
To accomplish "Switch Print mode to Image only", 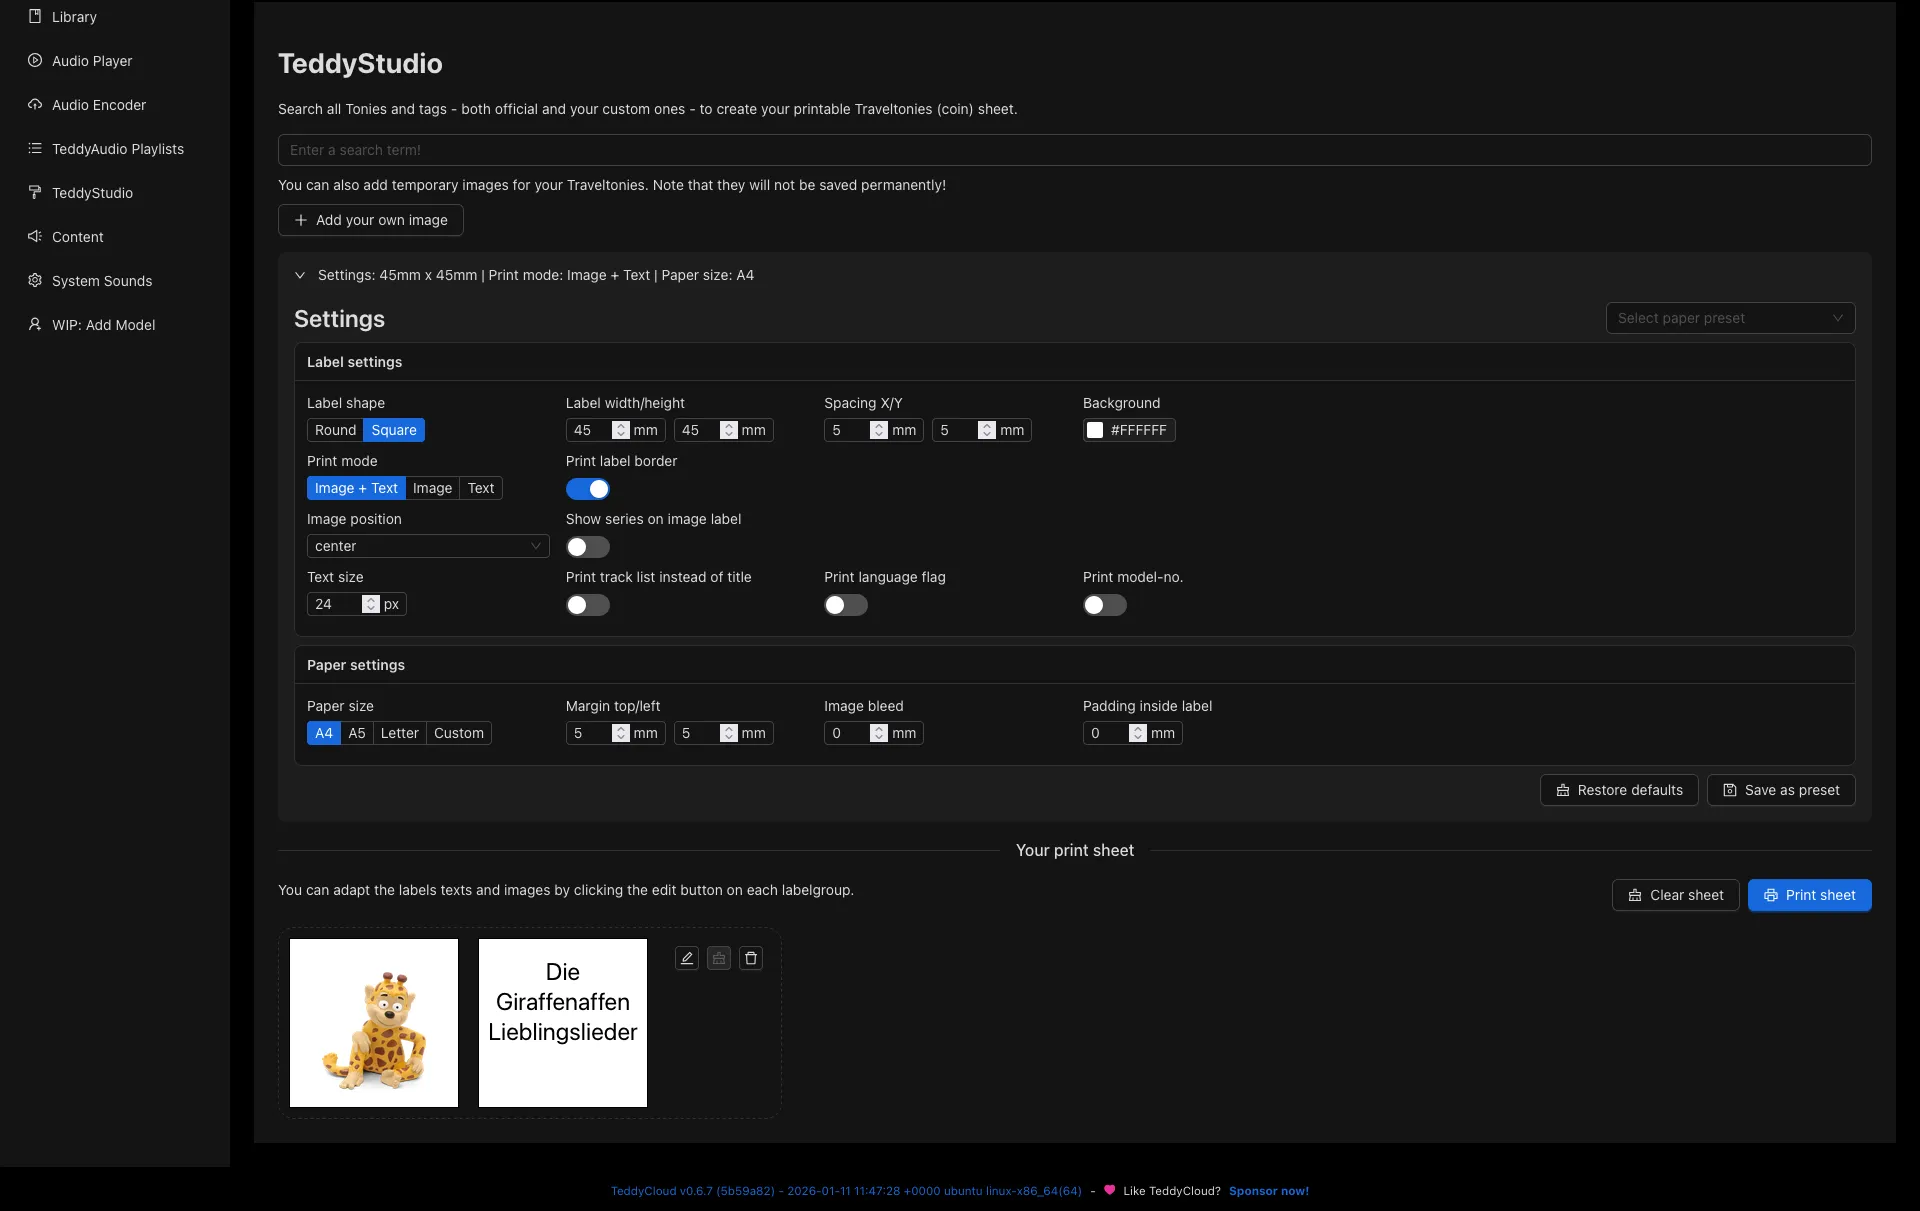I will [x=431, y=488].
